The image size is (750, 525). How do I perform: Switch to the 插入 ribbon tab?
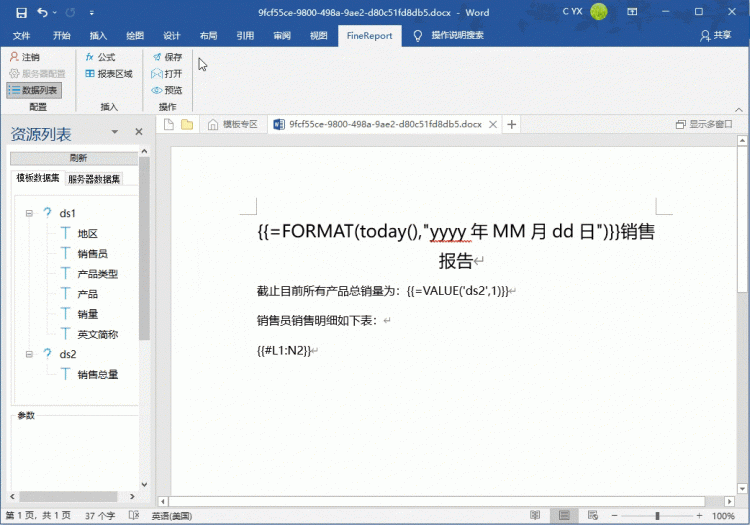98,35
